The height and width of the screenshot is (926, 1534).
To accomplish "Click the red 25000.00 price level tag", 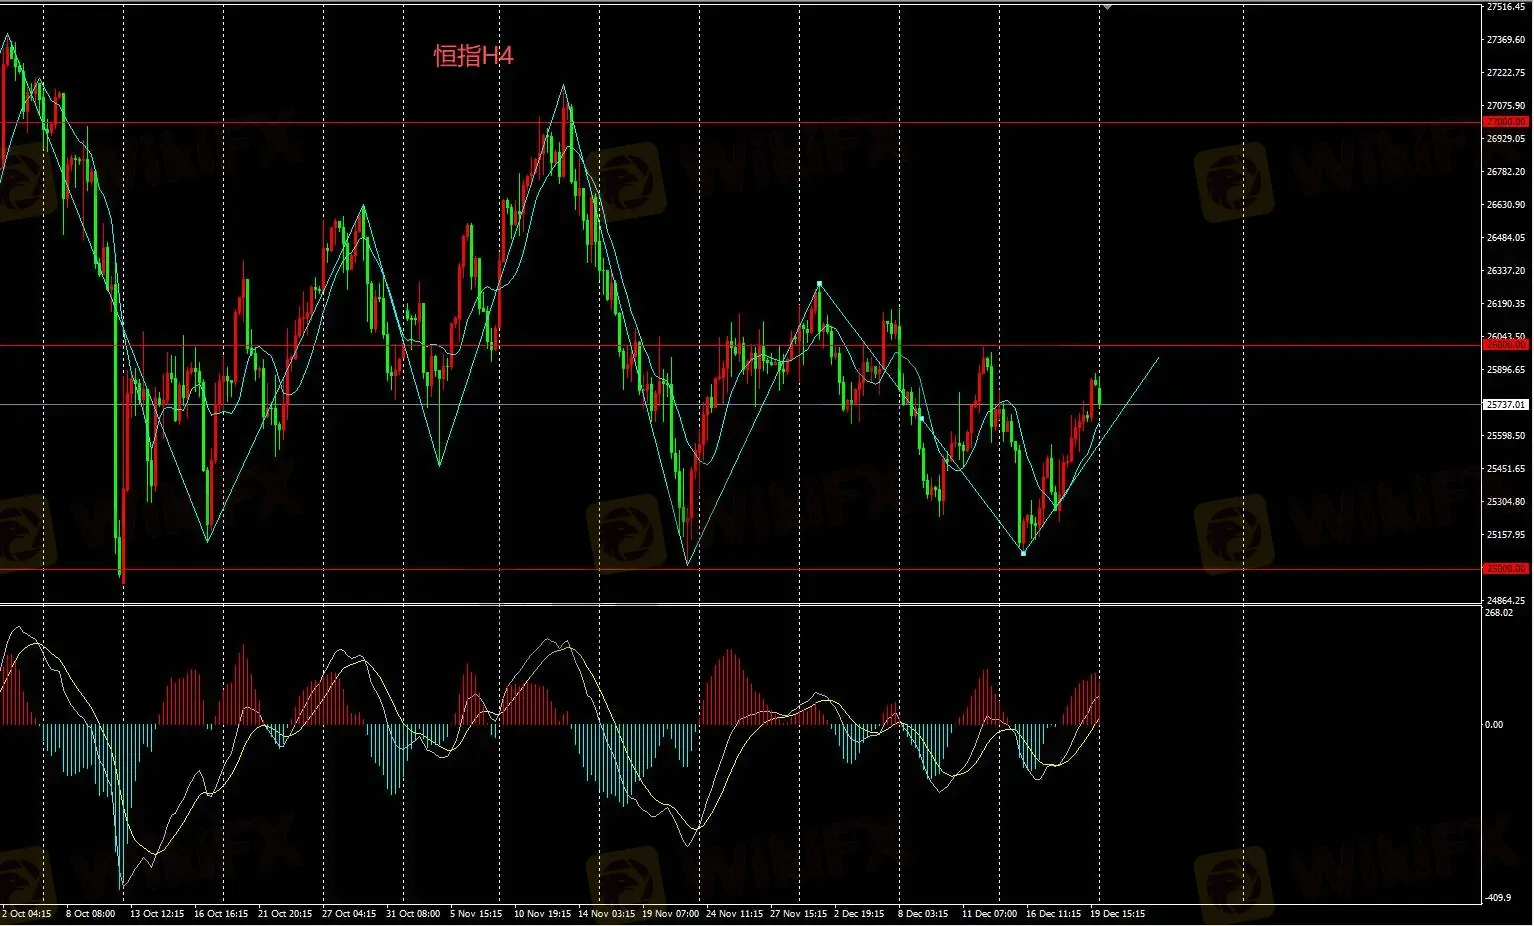I will click(1505, 568).
